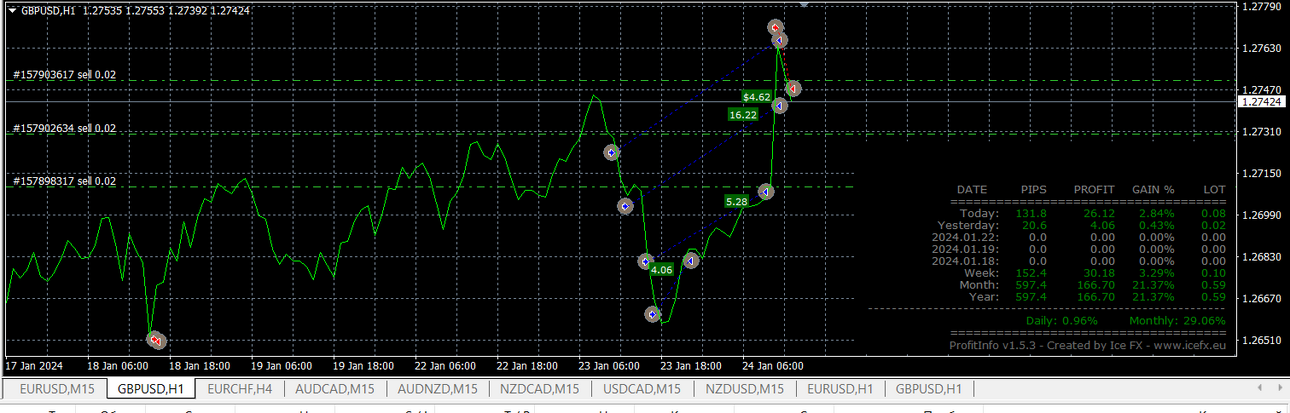Select the topmost red trade arrow at chart peak

coord(775,27)
